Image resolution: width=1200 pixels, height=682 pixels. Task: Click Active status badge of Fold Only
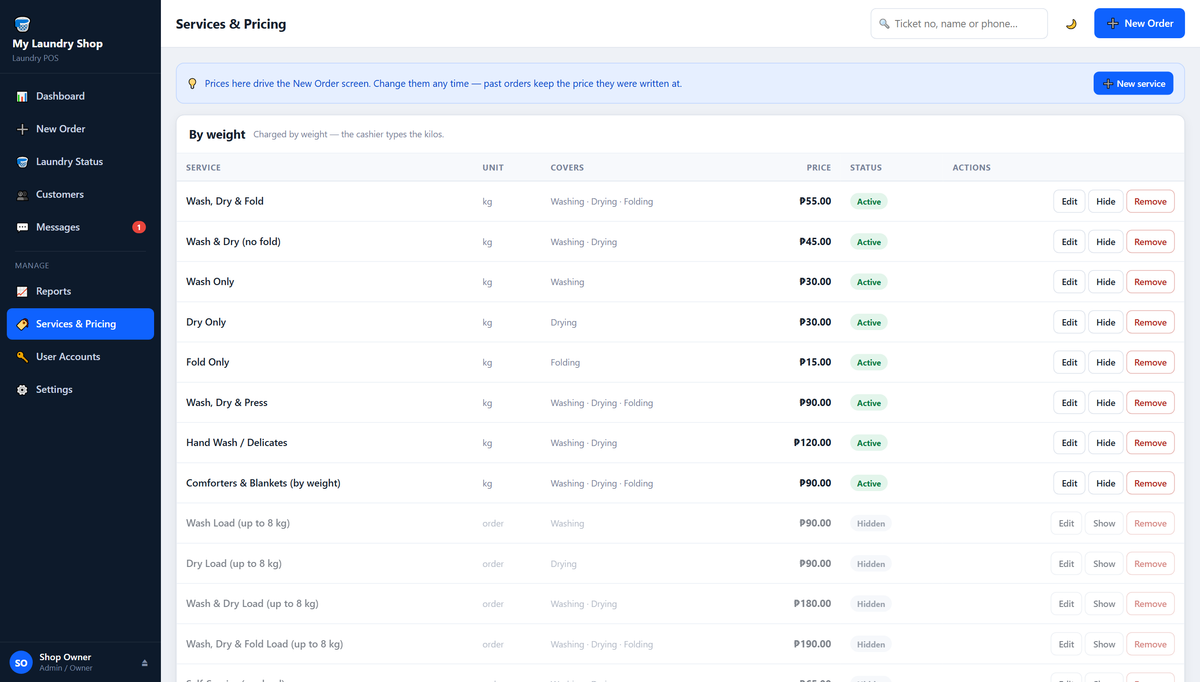tap(869, 363)
